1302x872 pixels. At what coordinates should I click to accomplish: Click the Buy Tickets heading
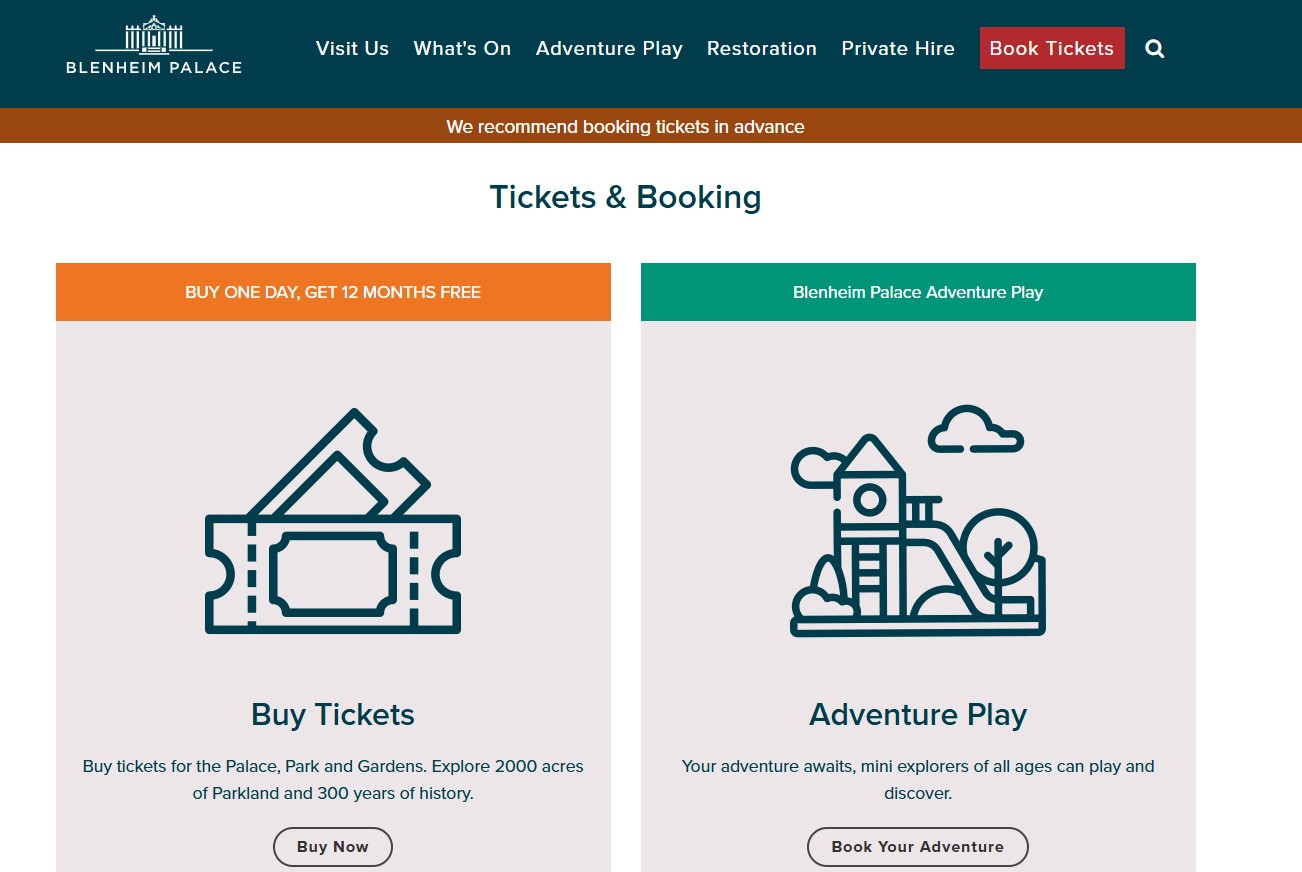tap(333, 714)
